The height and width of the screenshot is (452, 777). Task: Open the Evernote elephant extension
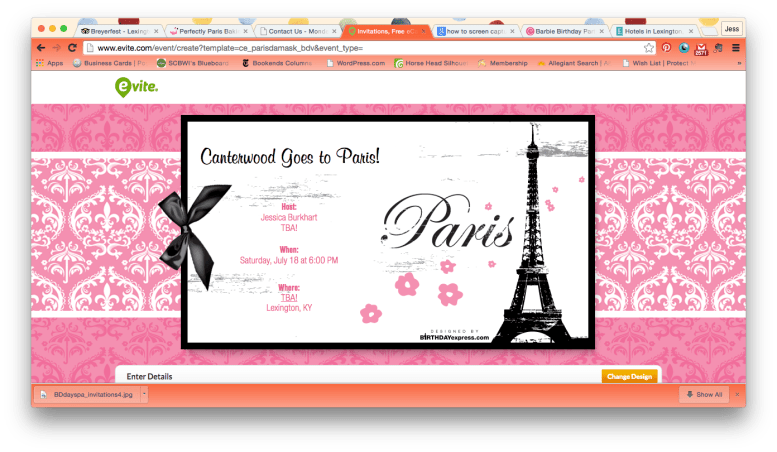(x=719, y=48)
